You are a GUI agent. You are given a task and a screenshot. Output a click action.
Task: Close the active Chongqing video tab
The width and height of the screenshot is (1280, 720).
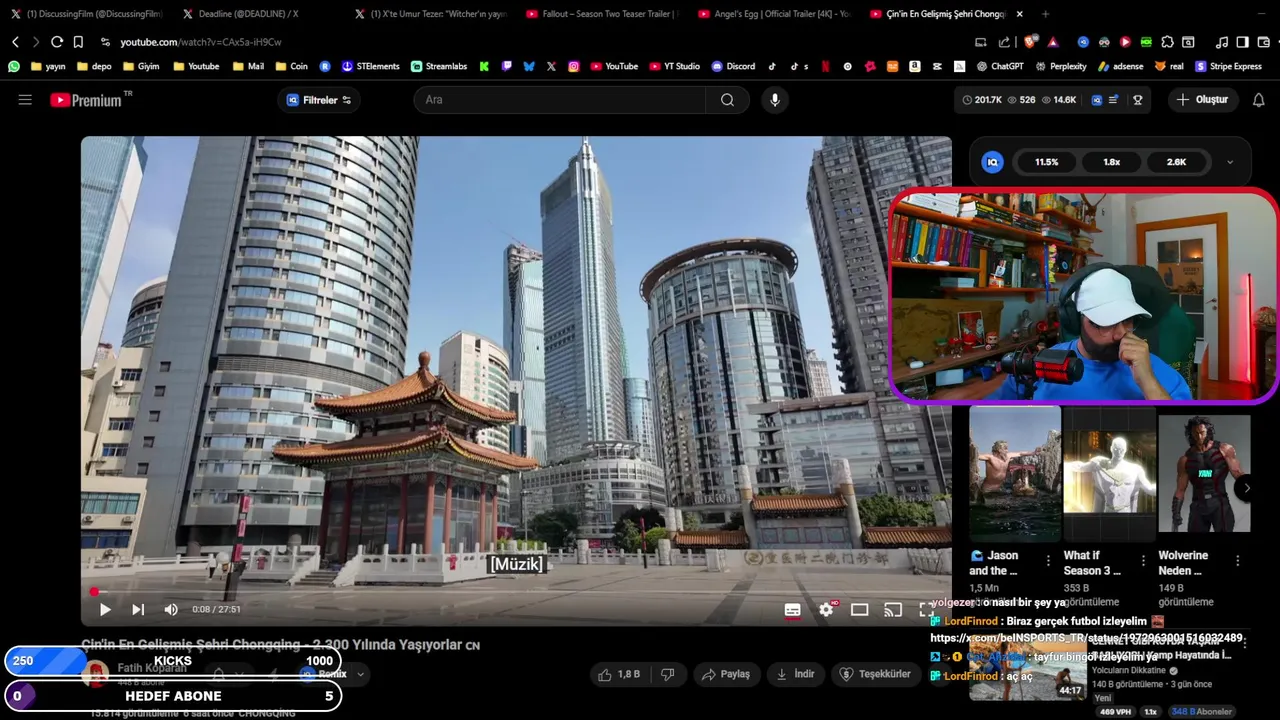point(1020,14)
